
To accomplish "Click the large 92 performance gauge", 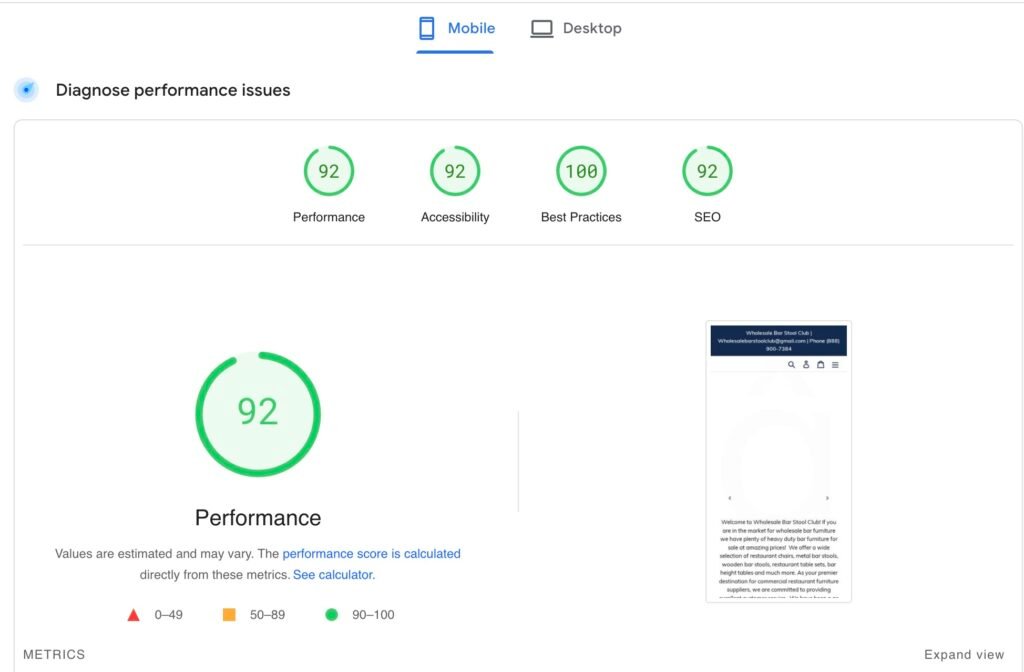I will (258, 413).
